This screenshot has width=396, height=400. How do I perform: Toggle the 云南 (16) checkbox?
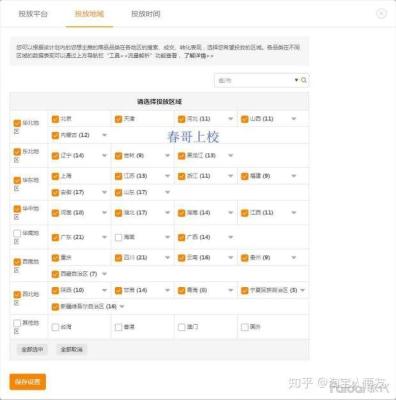point(181,258)
